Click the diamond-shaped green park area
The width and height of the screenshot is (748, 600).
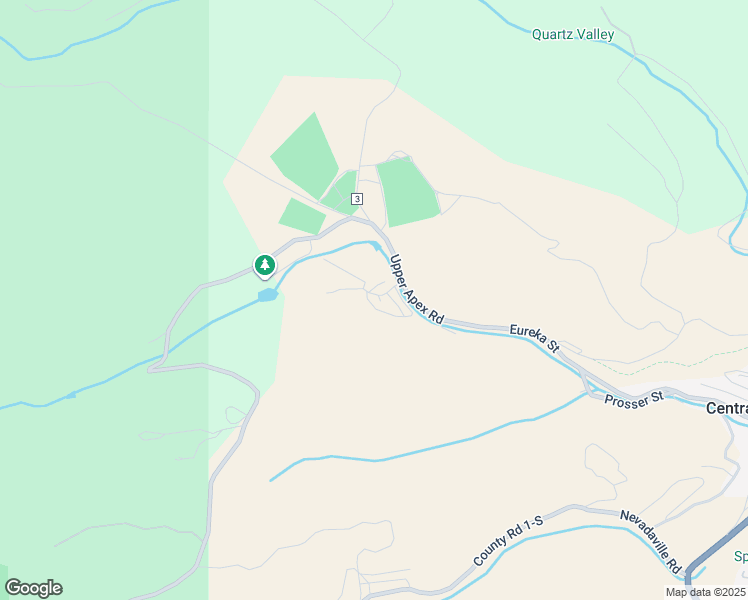[x=305, y=155]
